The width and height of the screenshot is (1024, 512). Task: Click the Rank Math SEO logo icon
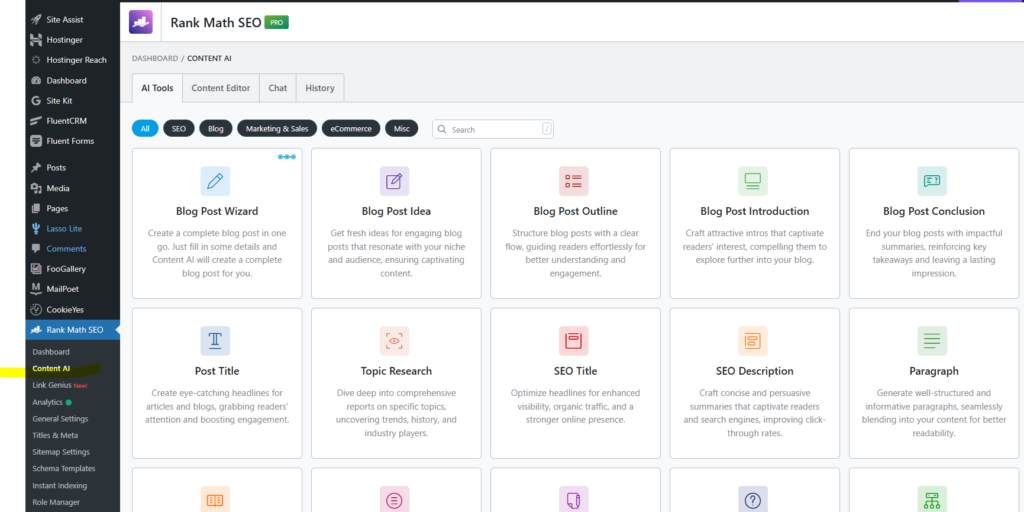point(142,22)
